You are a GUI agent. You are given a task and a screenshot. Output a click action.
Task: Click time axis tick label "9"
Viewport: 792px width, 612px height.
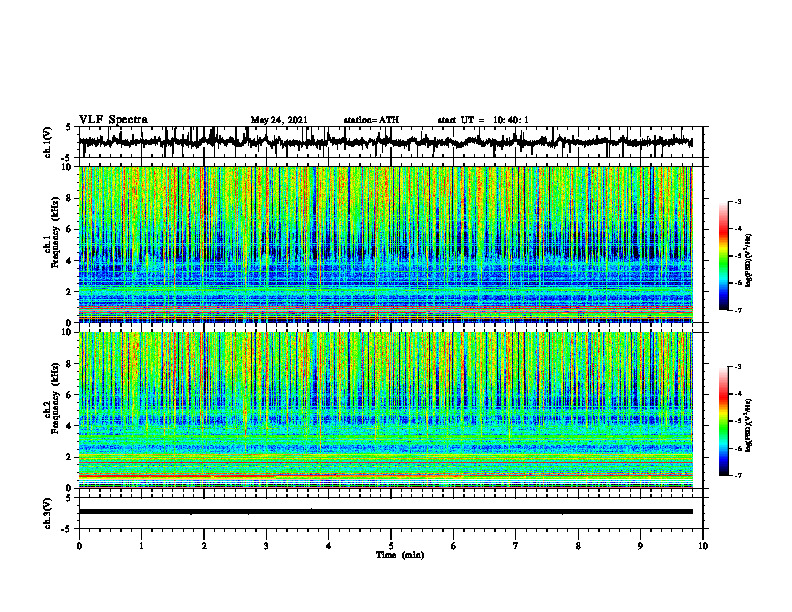click(640, 546)
